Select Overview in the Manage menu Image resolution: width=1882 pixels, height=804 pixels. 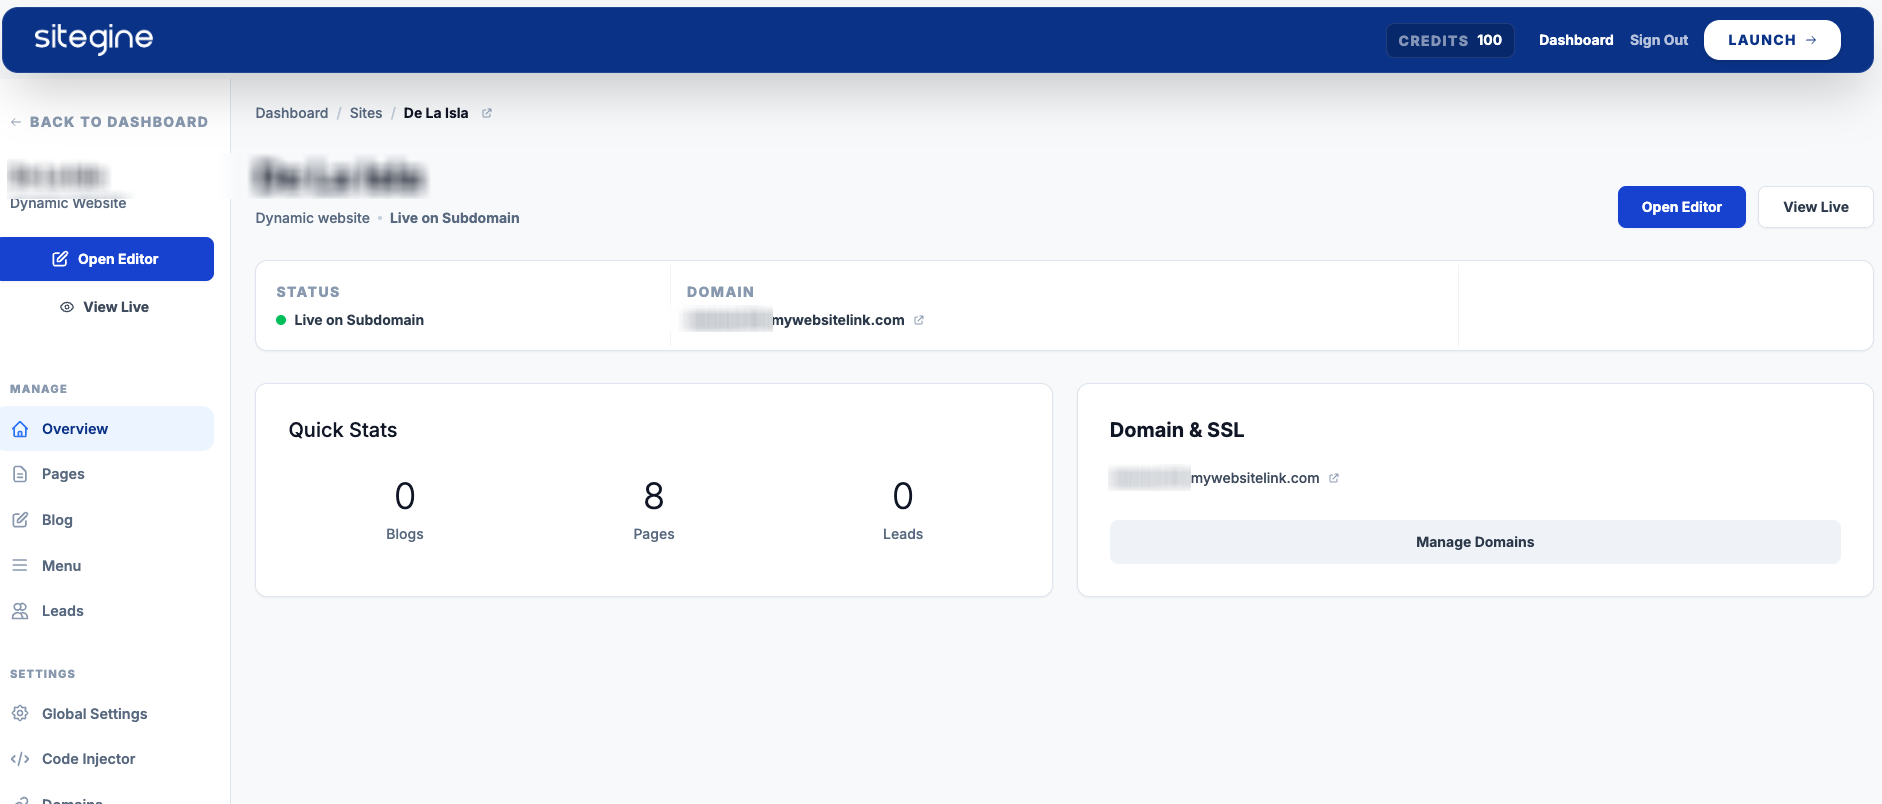pyautogui.click(x=107, y=429)
